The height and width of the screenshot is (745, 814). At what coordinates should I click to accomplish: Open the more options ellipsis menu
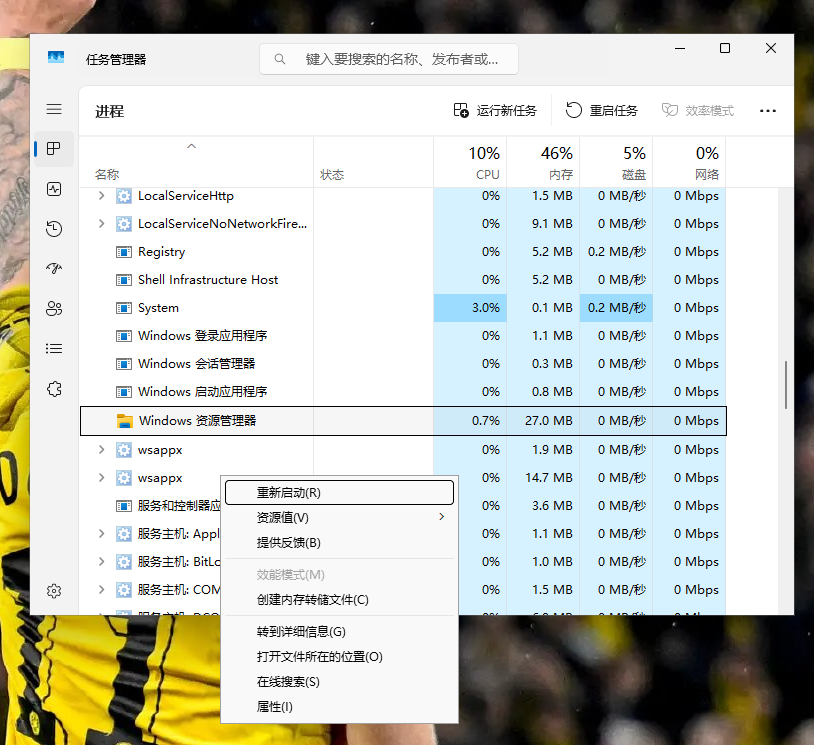pos(767,111)
